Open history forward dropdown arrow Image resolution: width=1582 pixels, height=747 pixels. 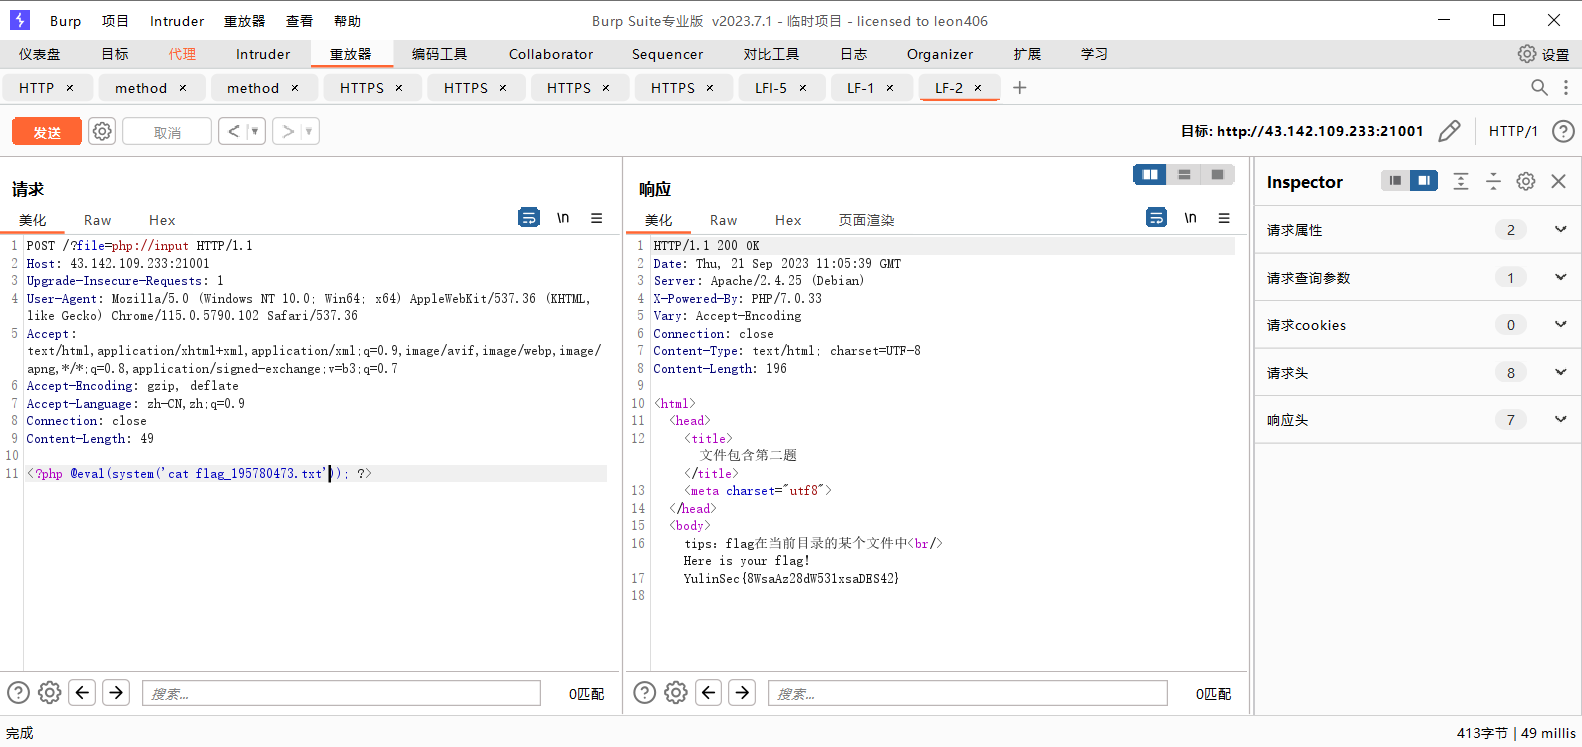tap(308, 131)
